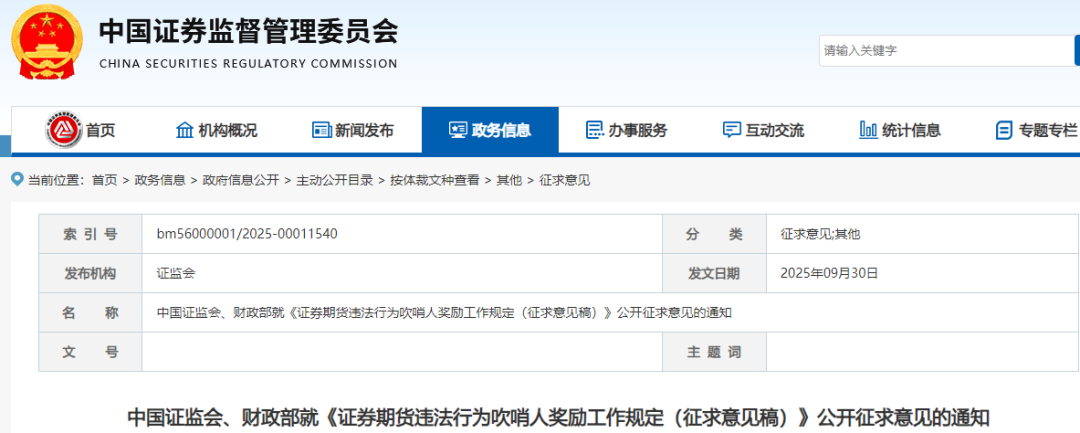
Task: Click the date 2025年09月30日
Action: click(x=829, y=273)
